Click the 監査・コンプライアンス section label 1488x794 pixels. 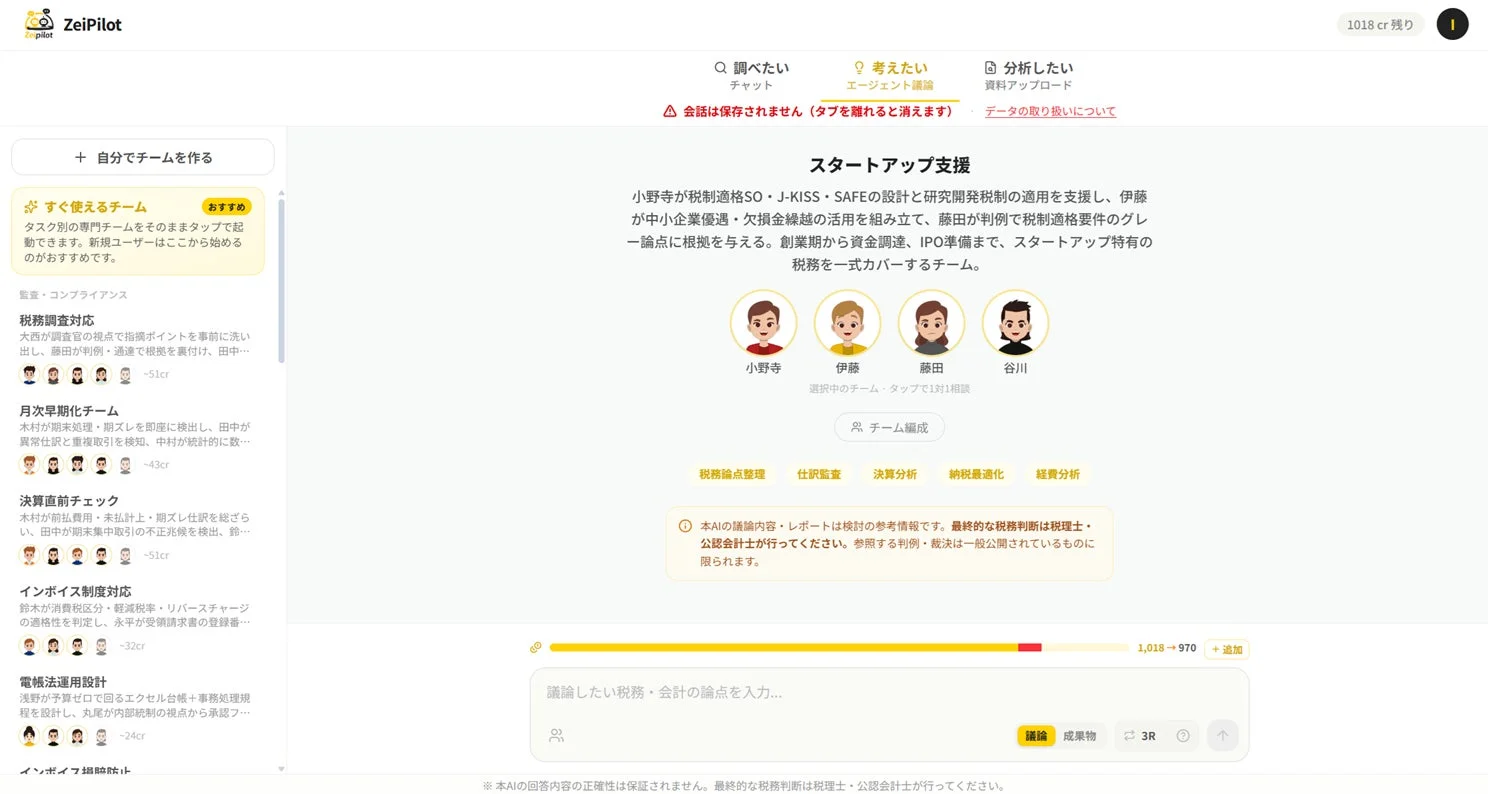pyautogui.click(x=73, y=295)
